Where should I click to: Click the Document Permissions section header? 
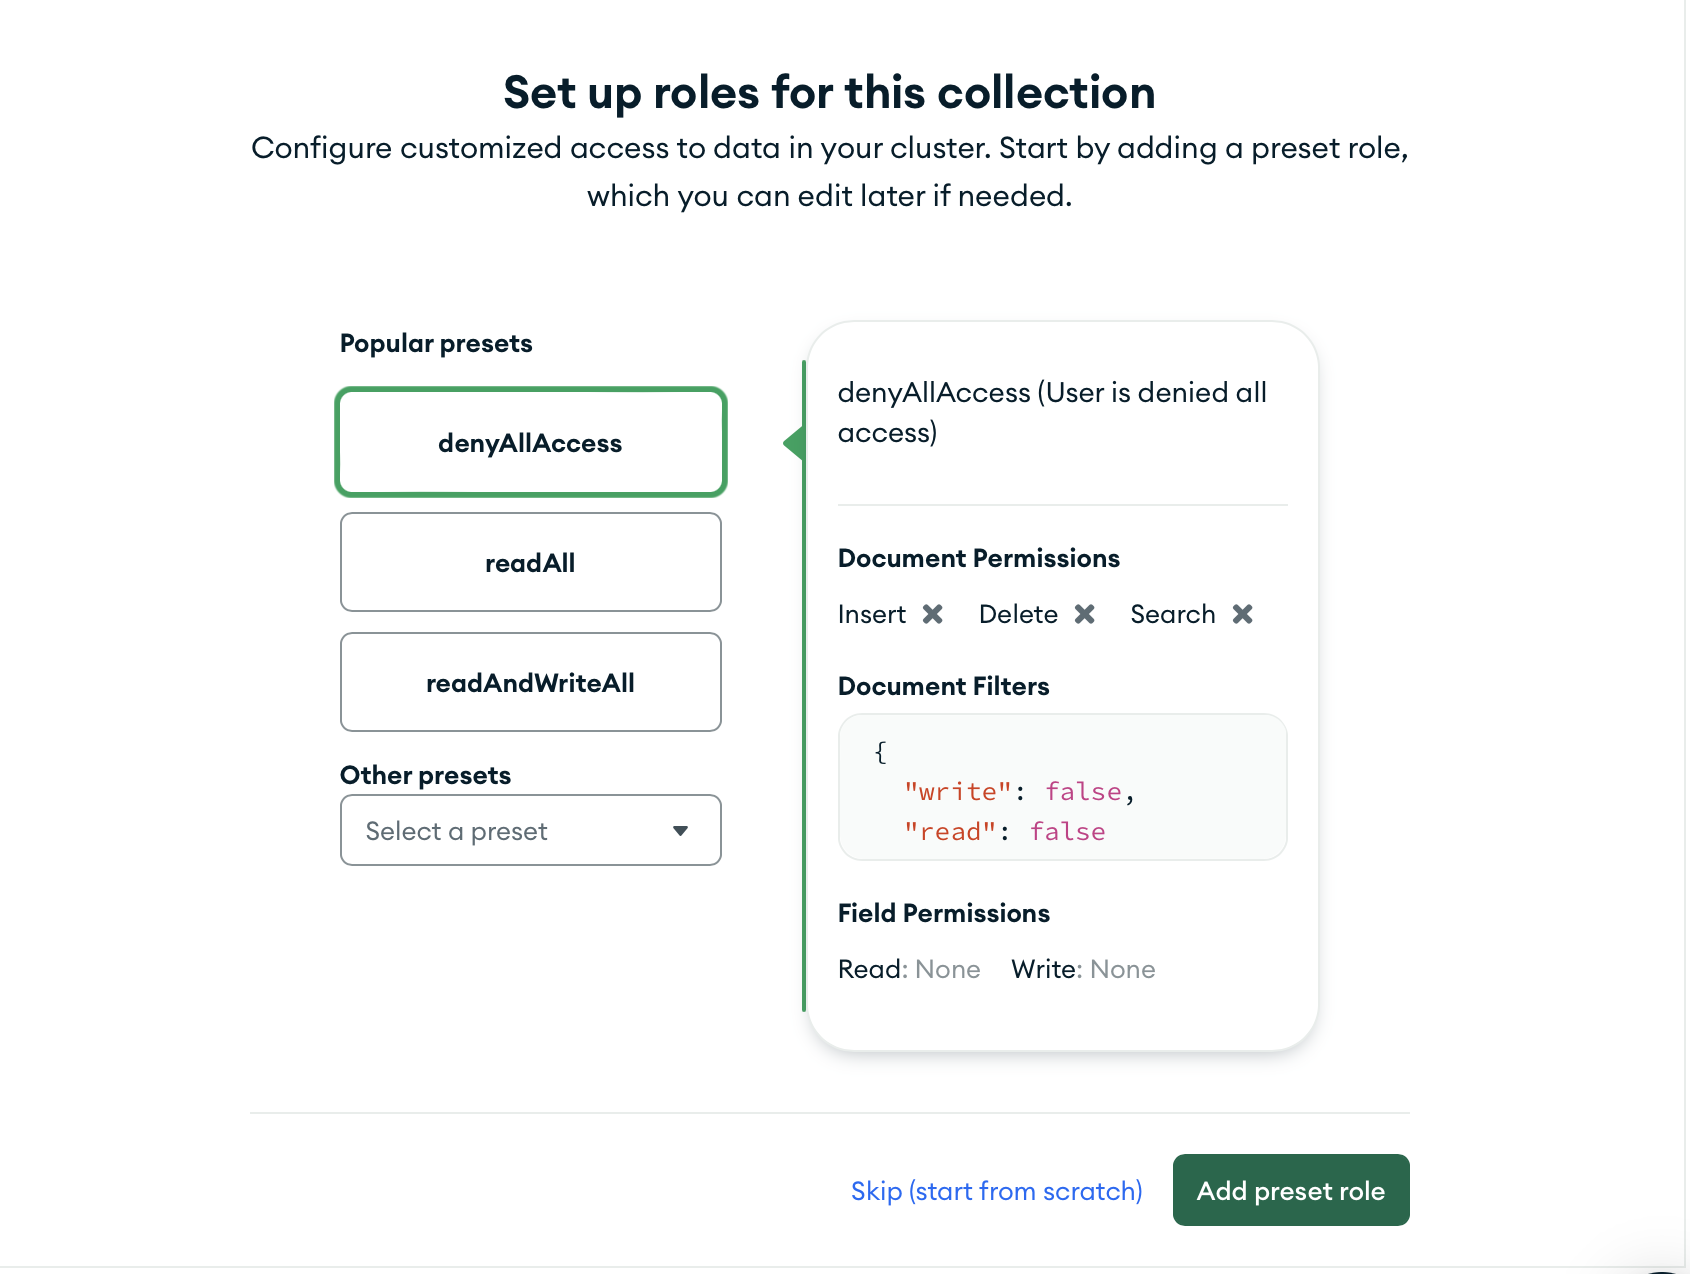[978, 558]
